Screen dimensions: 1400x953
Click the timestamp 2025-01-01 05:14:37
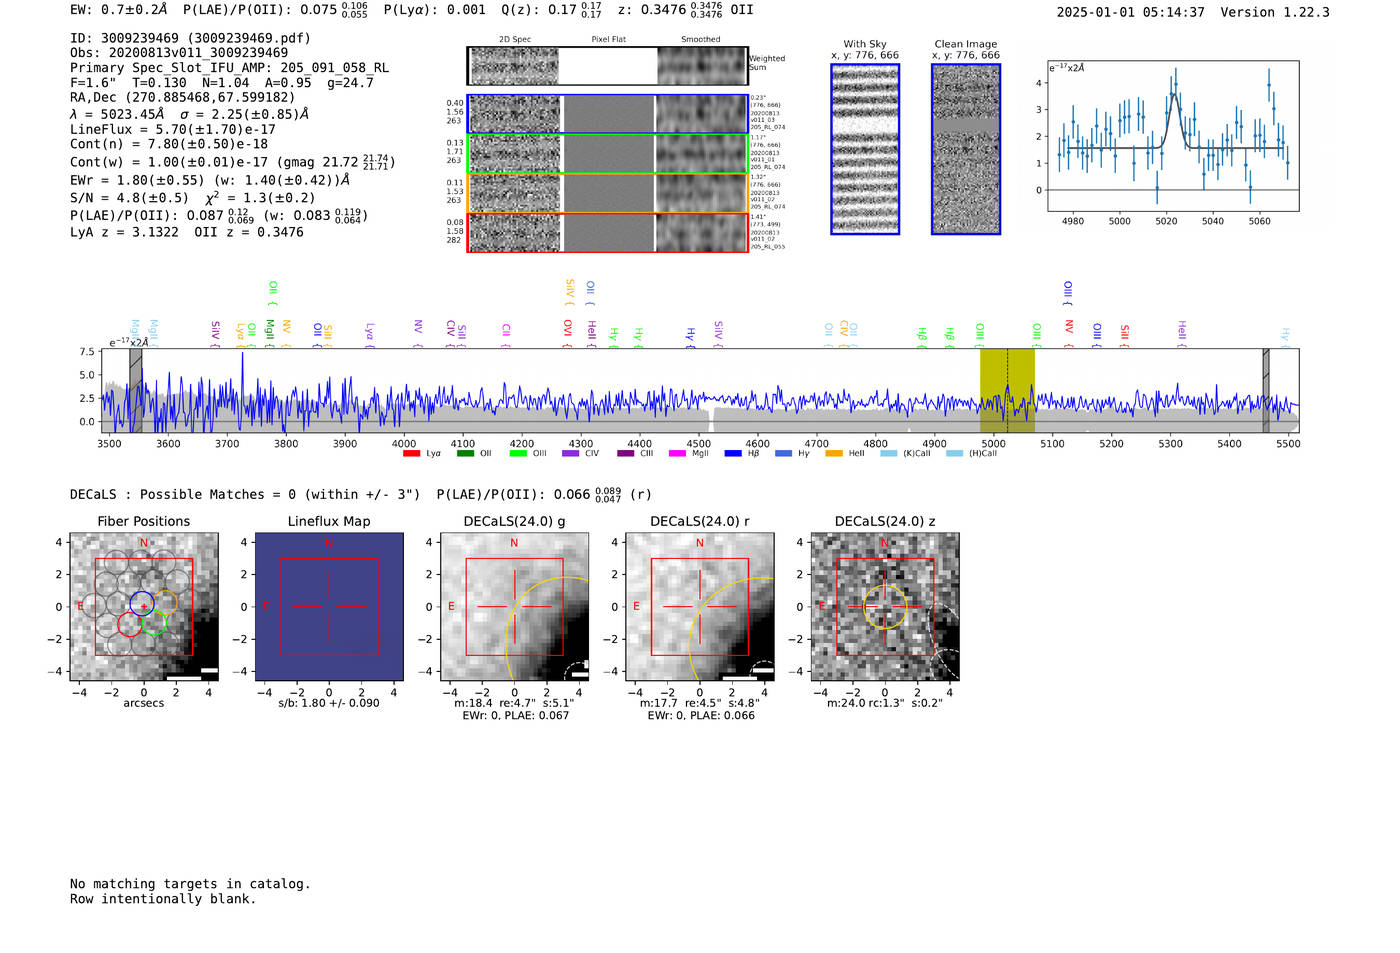click(1131, 12)
